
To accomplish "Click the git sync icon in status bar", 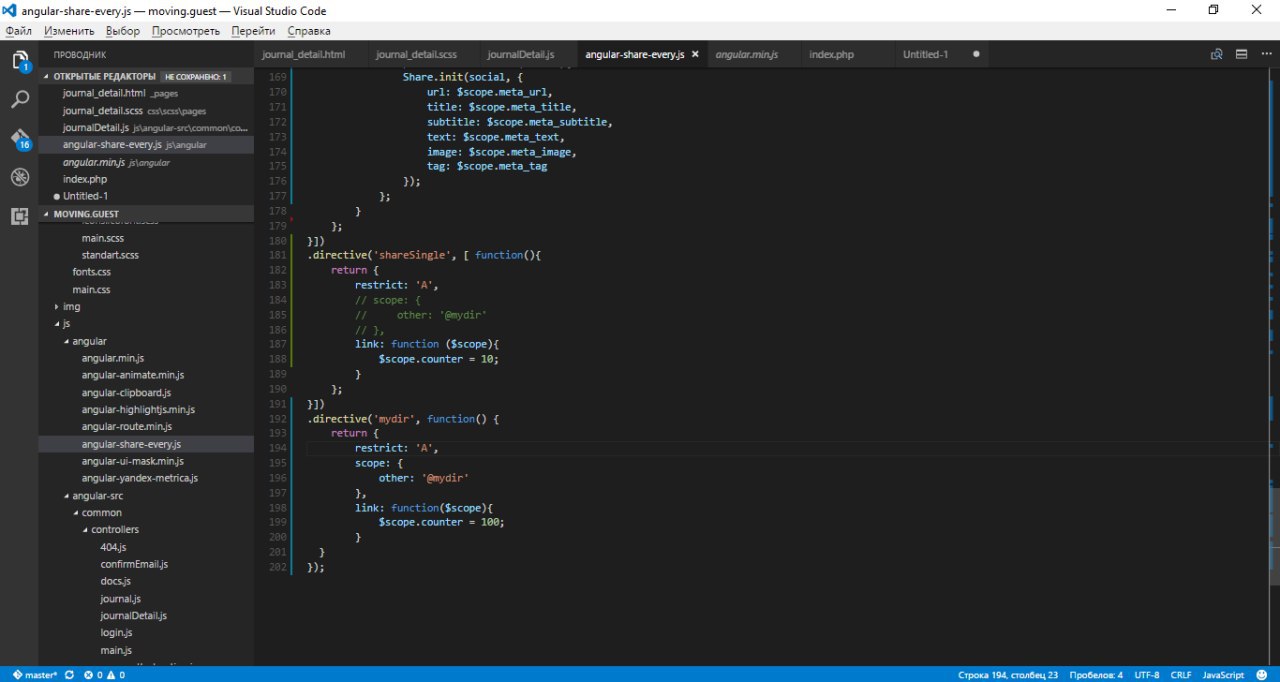I will [x=69, y=675].
